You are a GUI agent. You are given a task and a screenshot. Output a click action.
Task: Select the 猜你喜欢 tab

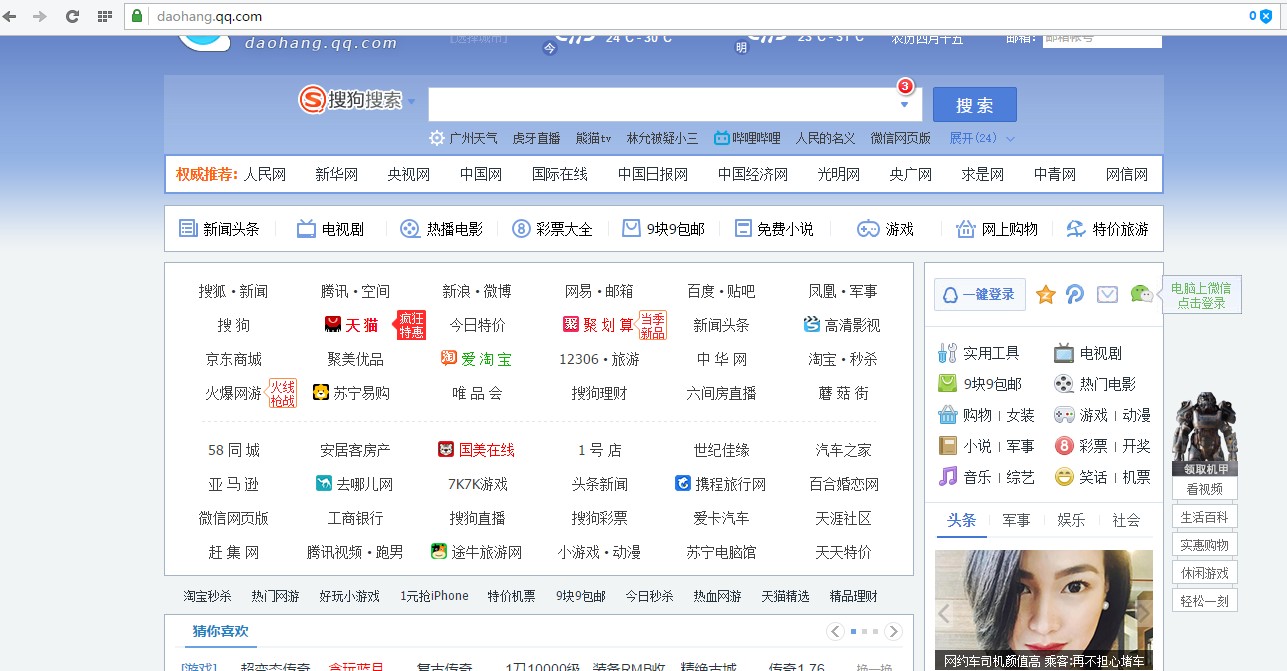220,631
